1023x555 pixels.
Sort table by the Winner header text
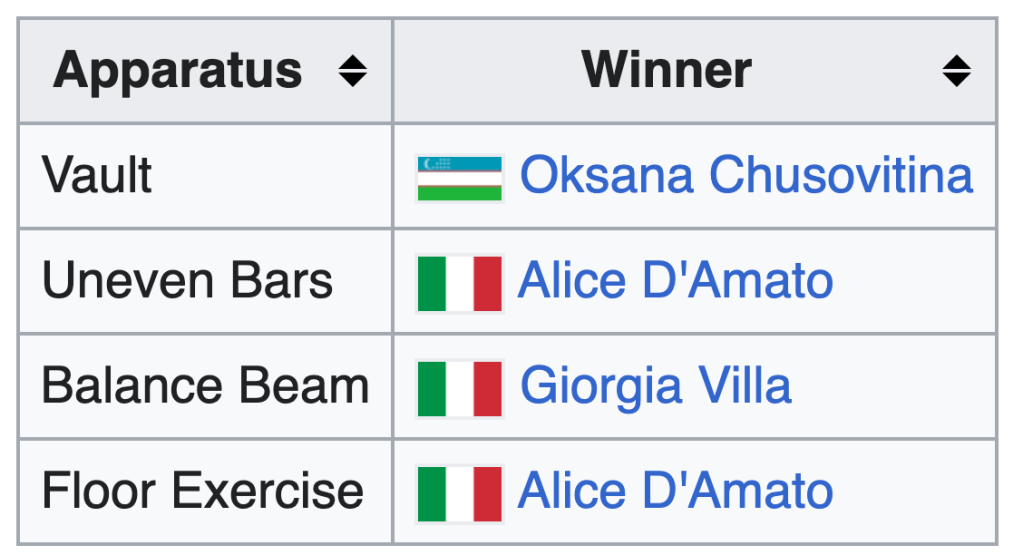(x=666, y=70)
